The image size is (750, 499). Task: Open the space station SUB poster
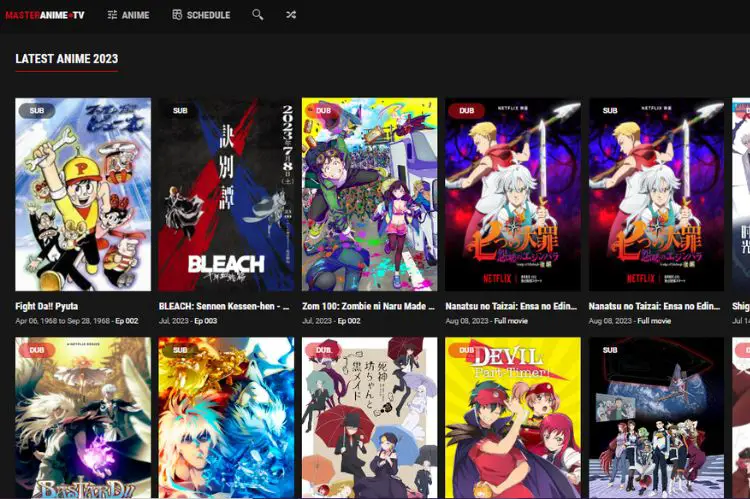(x=656, y=418)
